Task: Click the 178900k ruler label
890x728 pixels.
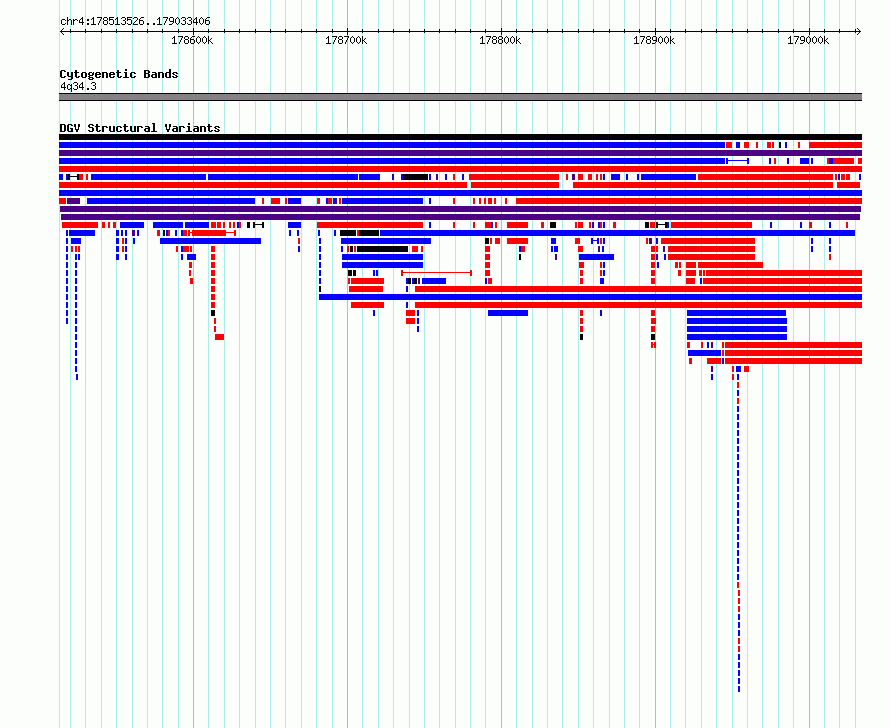Action: click(x=654, y=40)
